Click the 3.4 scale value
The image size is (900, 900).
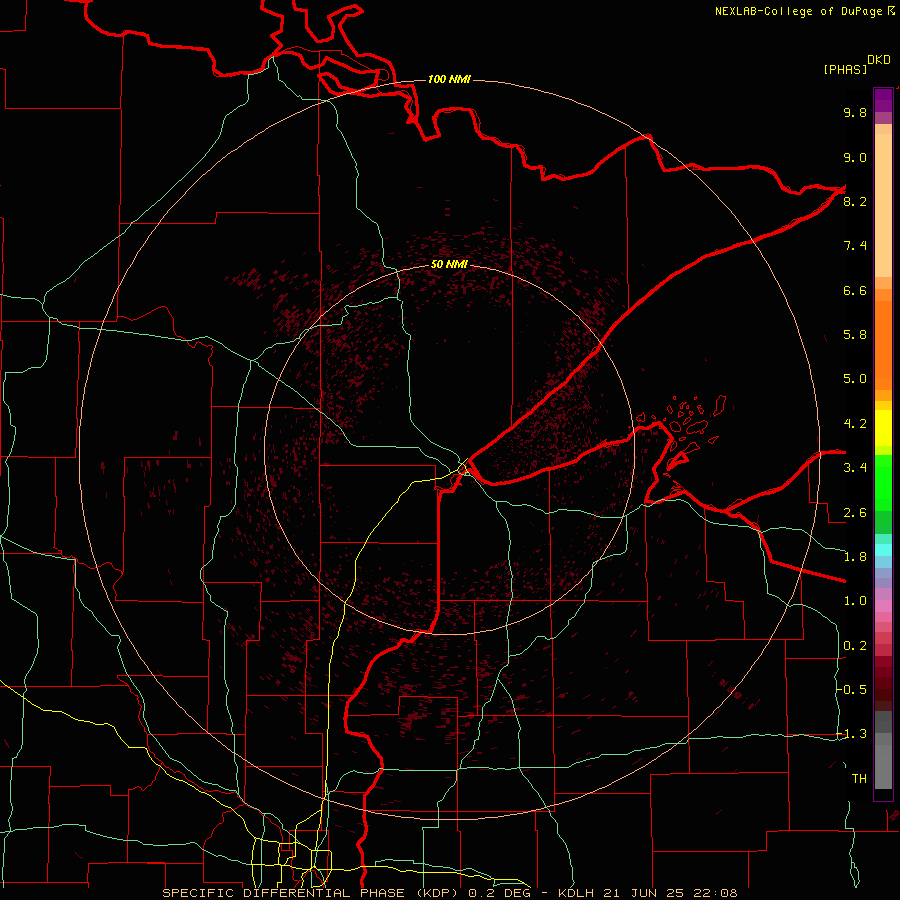coord(855,468)
